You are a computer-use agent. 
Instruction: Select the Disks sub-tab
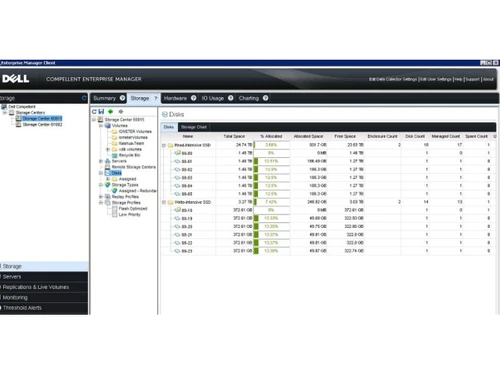169,127
